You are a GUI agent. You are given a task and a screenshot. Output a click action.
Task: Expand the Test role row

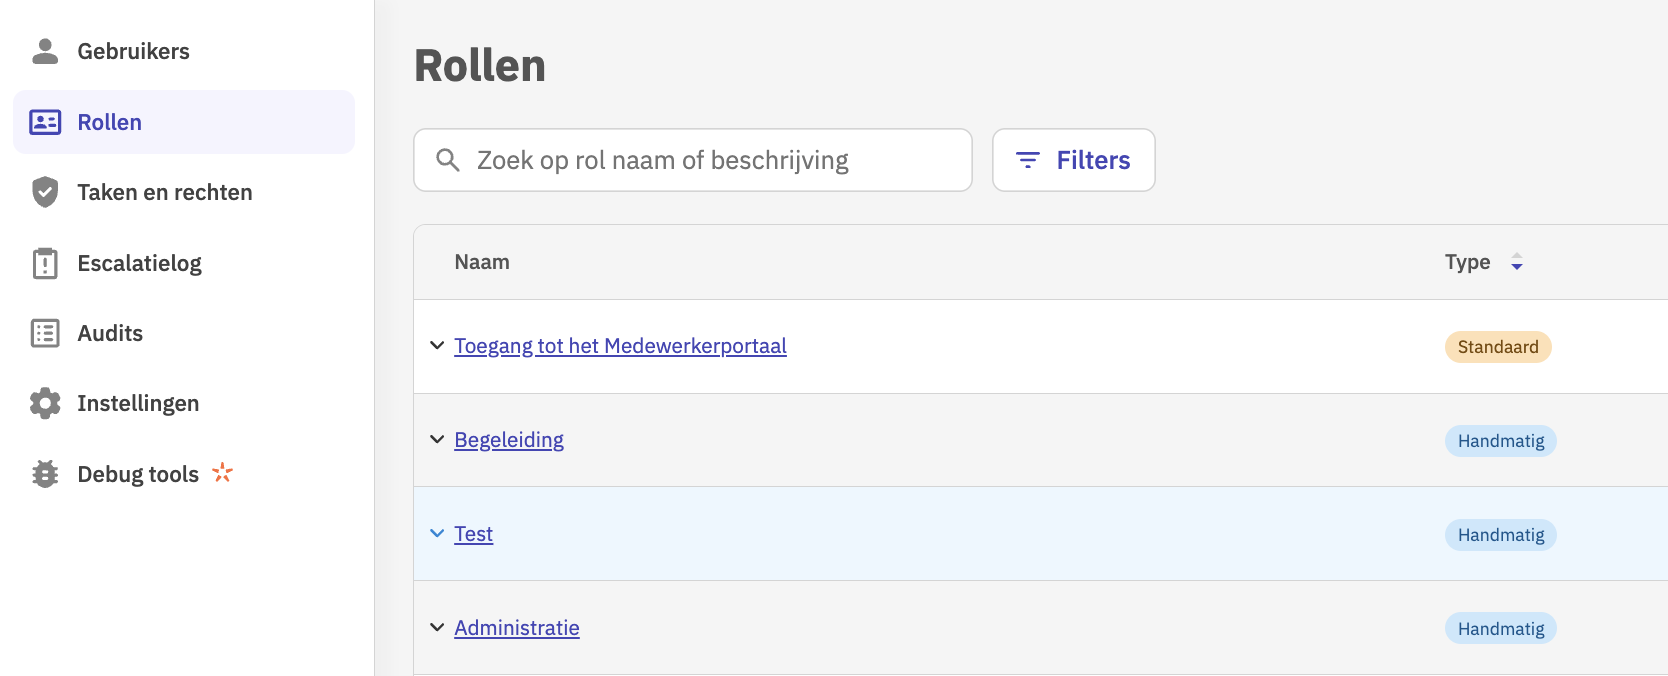[x=437, y=534]
